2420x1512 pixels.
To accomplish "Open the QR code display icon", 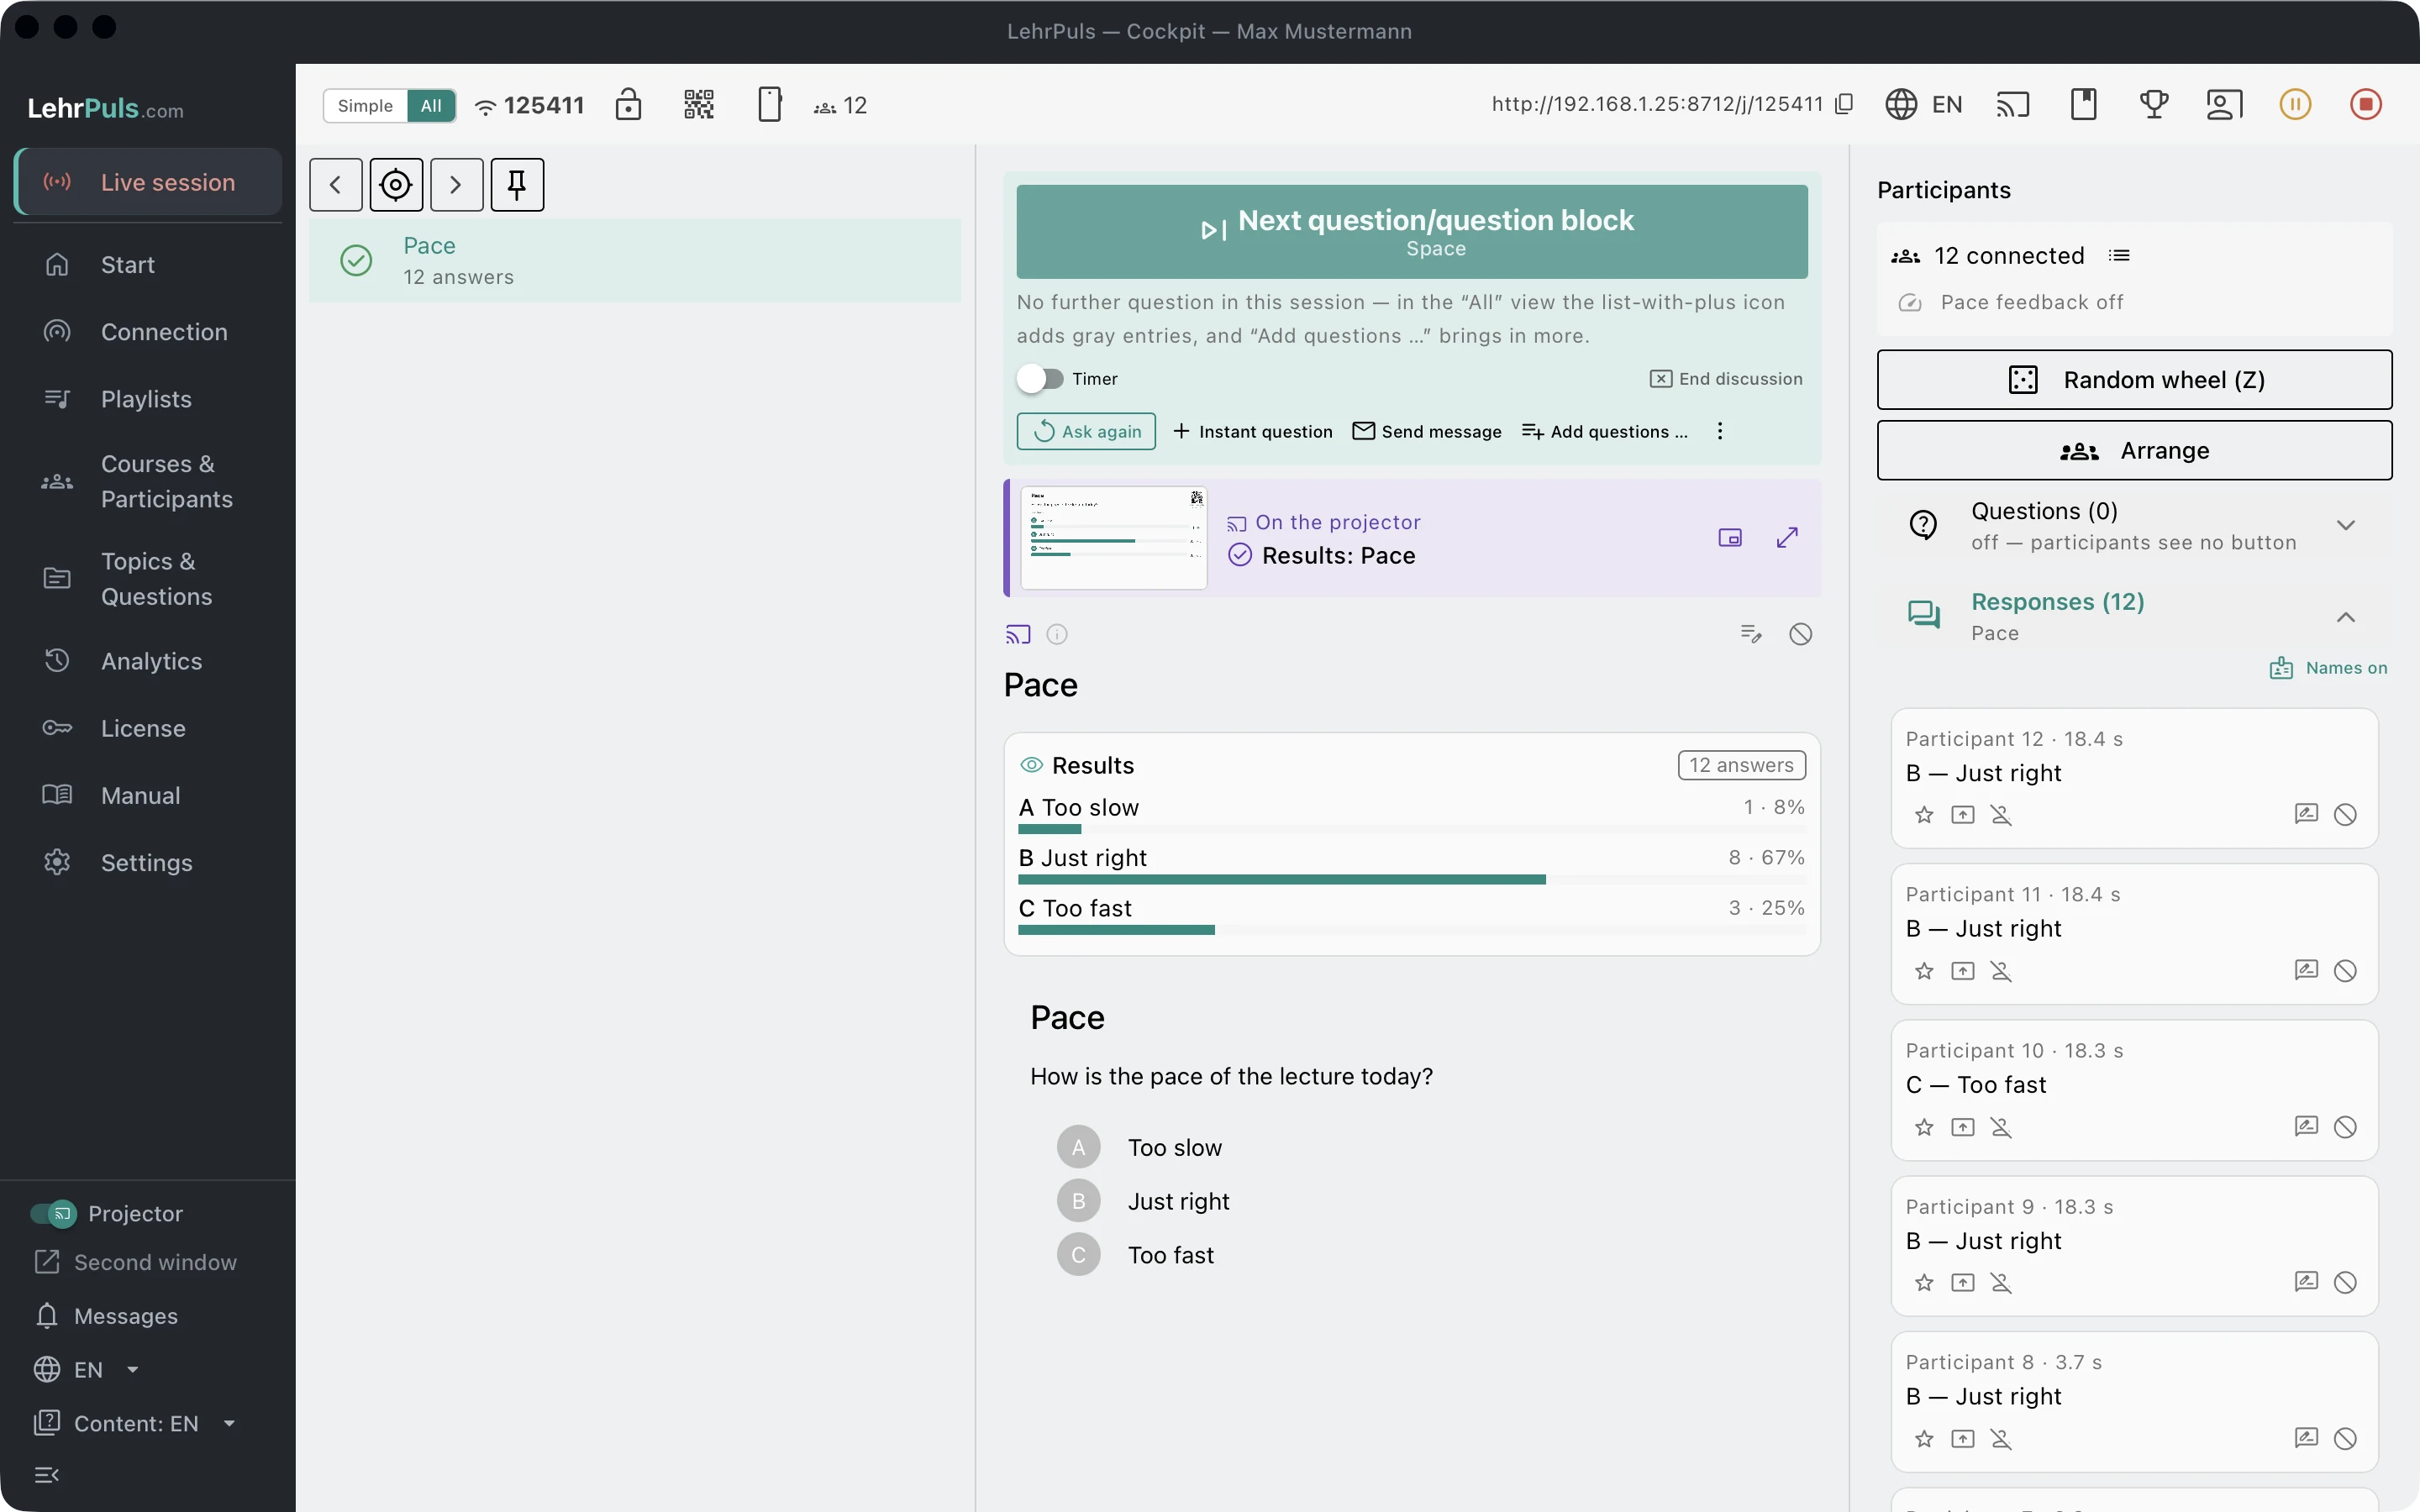I will pos(698,104).
